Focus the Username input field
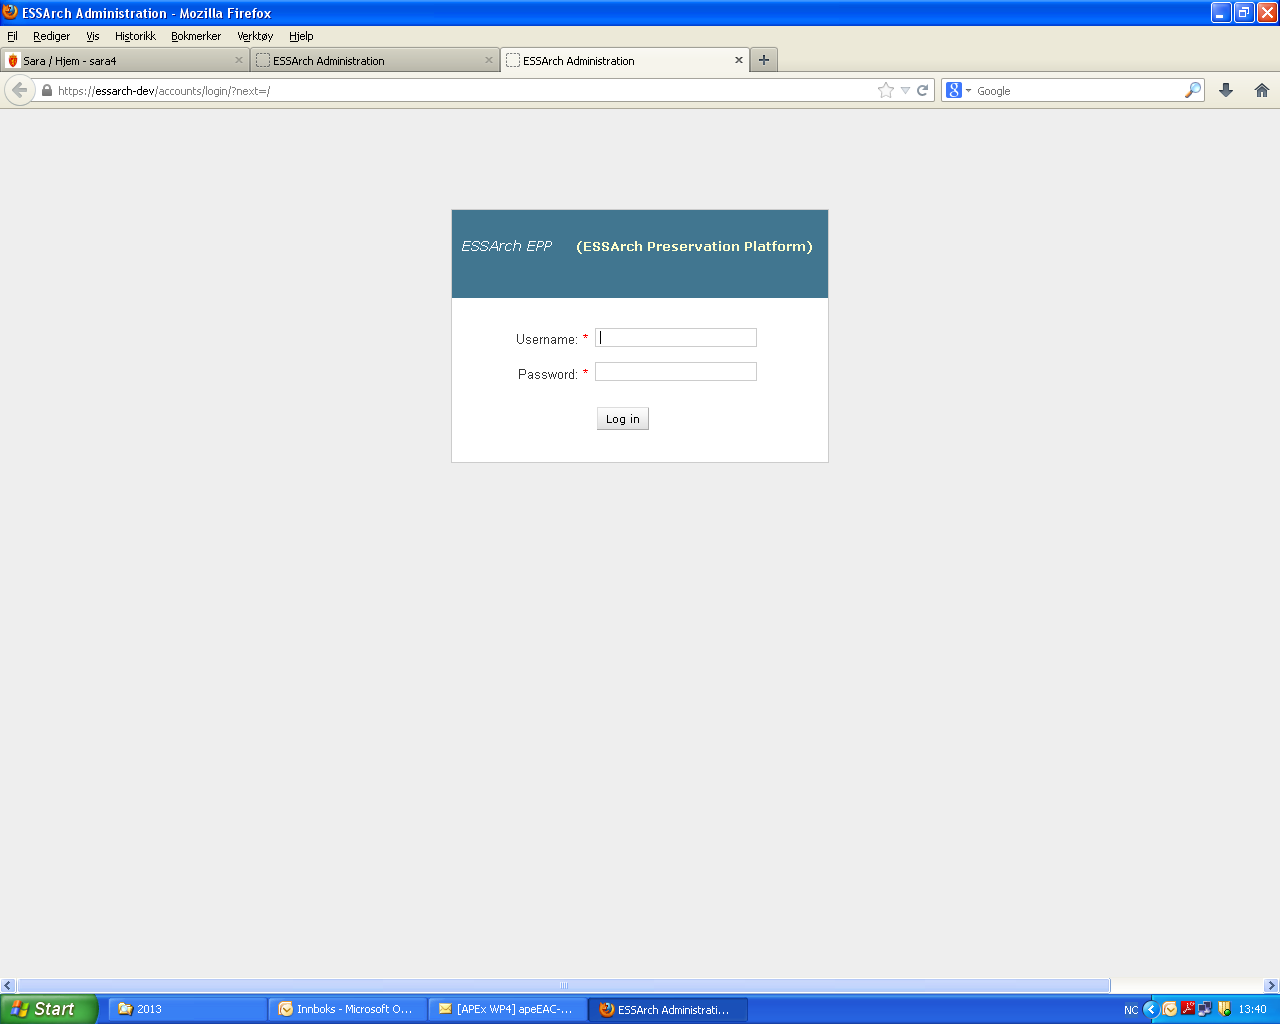 click(676, 338)
